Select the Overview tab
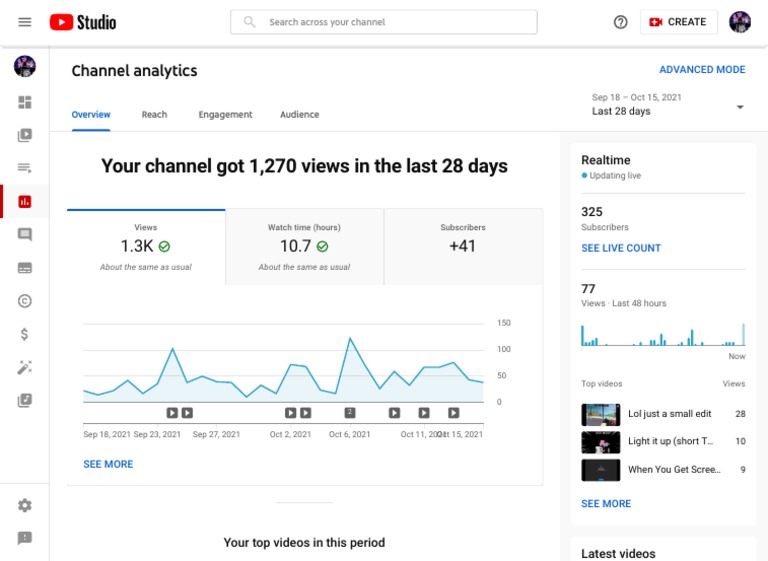The image size is (768, 561). tap(91, 115)
